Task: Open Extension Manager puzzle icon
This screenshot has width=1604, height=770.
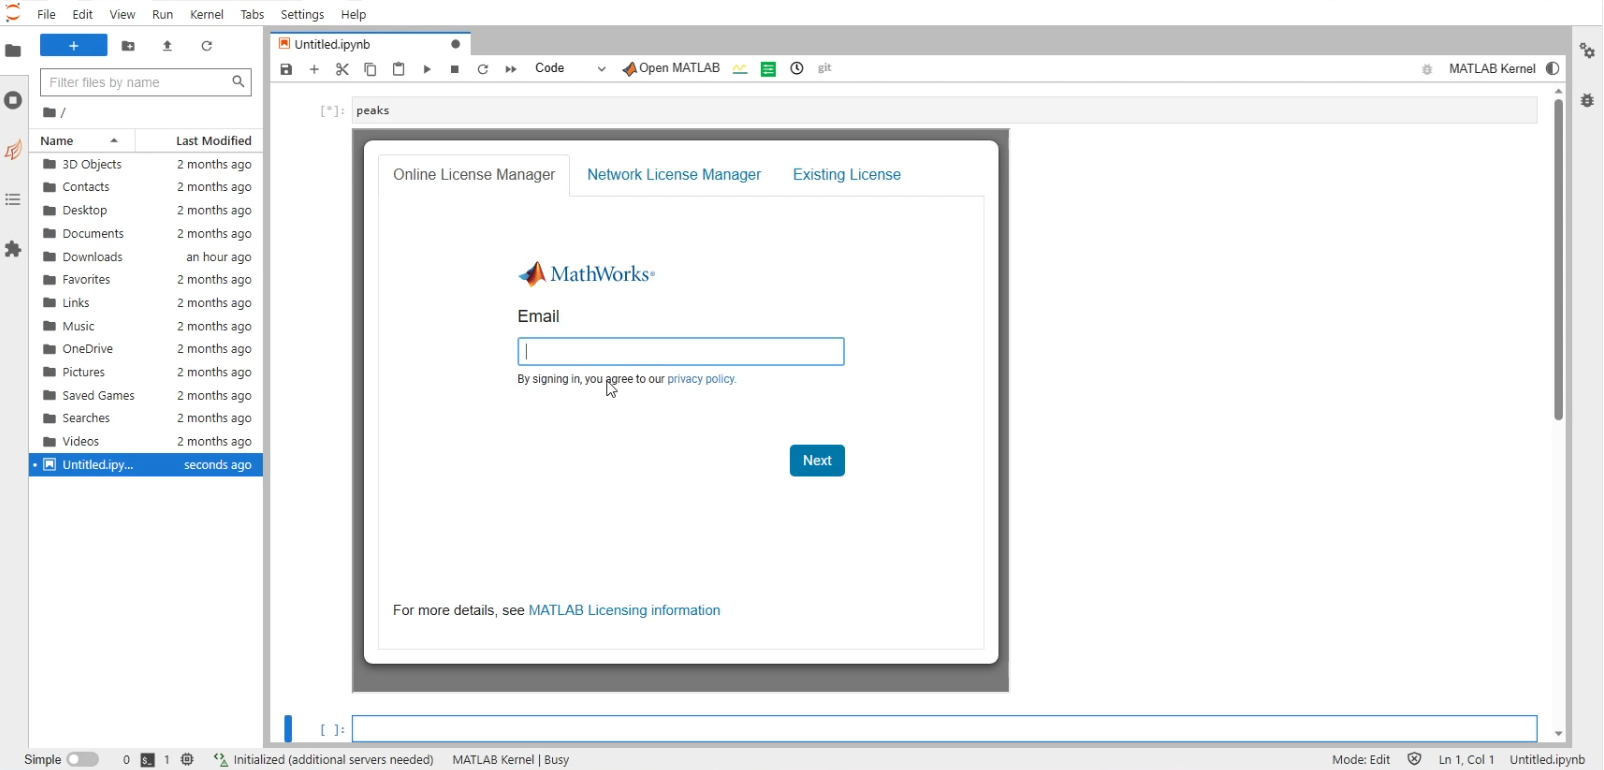Action: coord(13,249)
